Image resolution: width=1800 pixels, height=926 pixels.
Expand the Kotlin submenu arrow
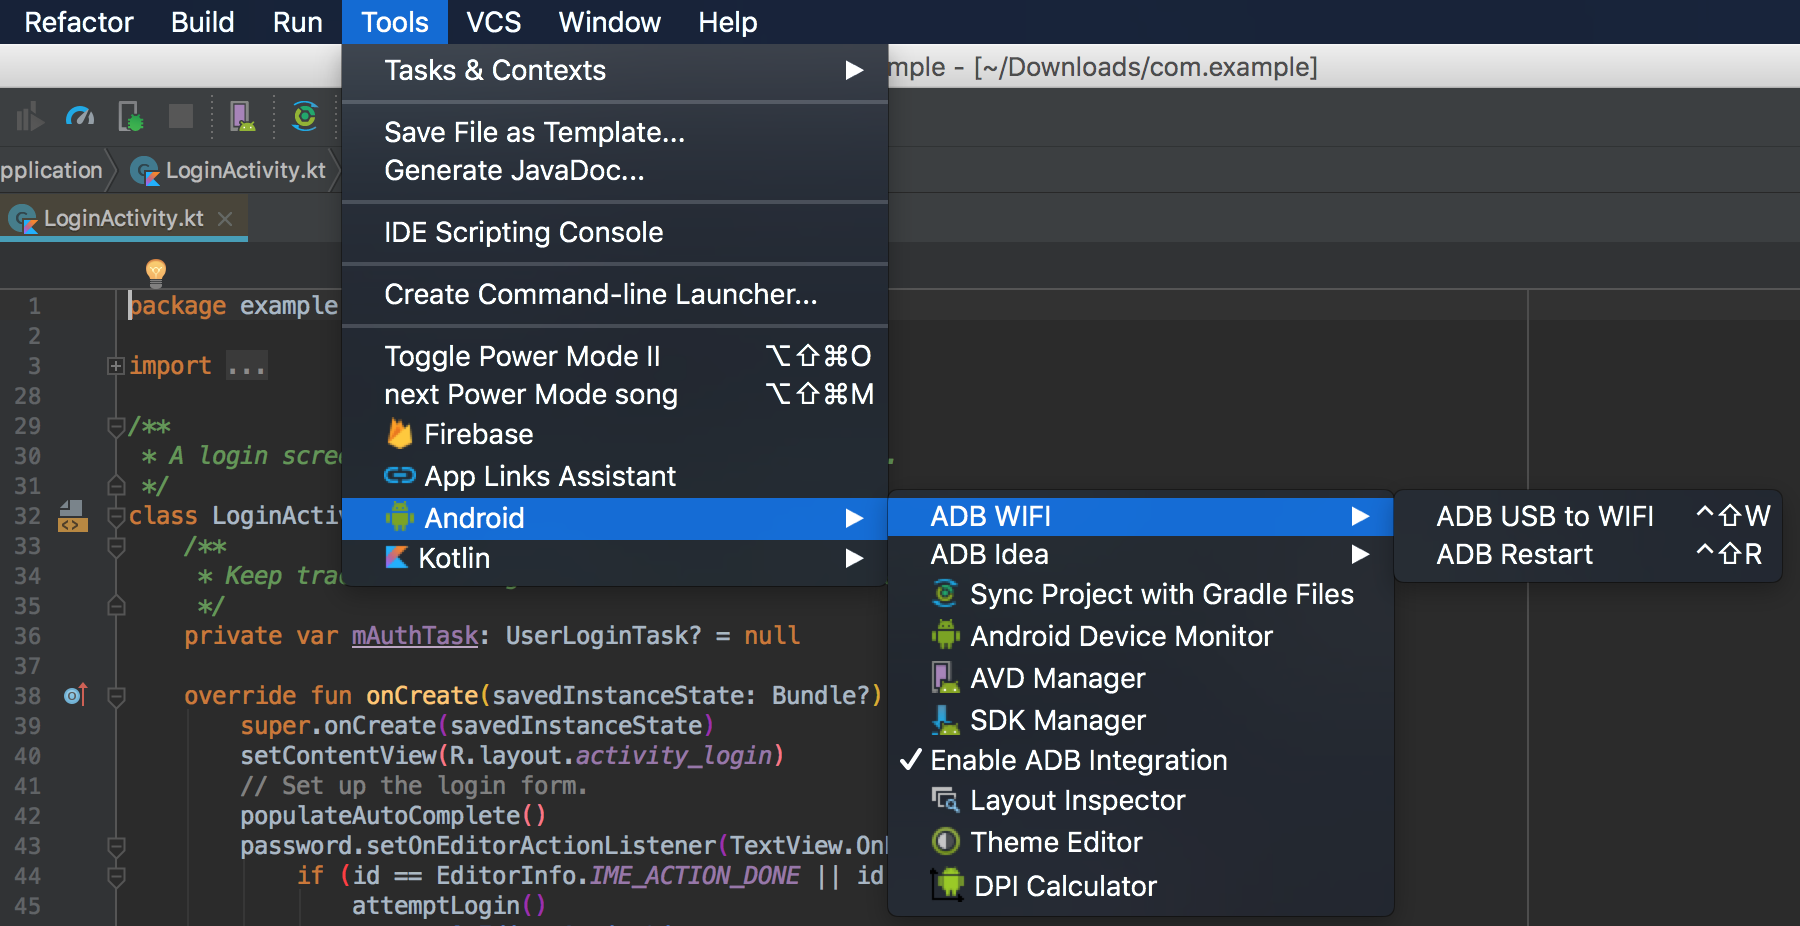854,558
